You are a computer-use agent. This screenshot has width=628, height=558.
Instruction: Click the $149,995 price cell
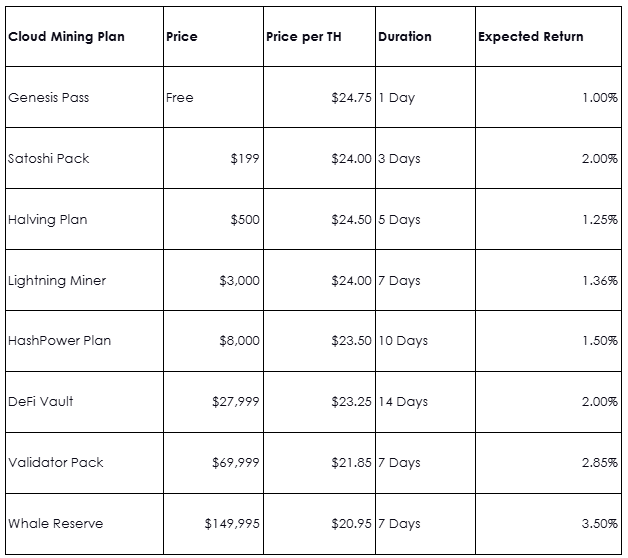coord(232,524)
